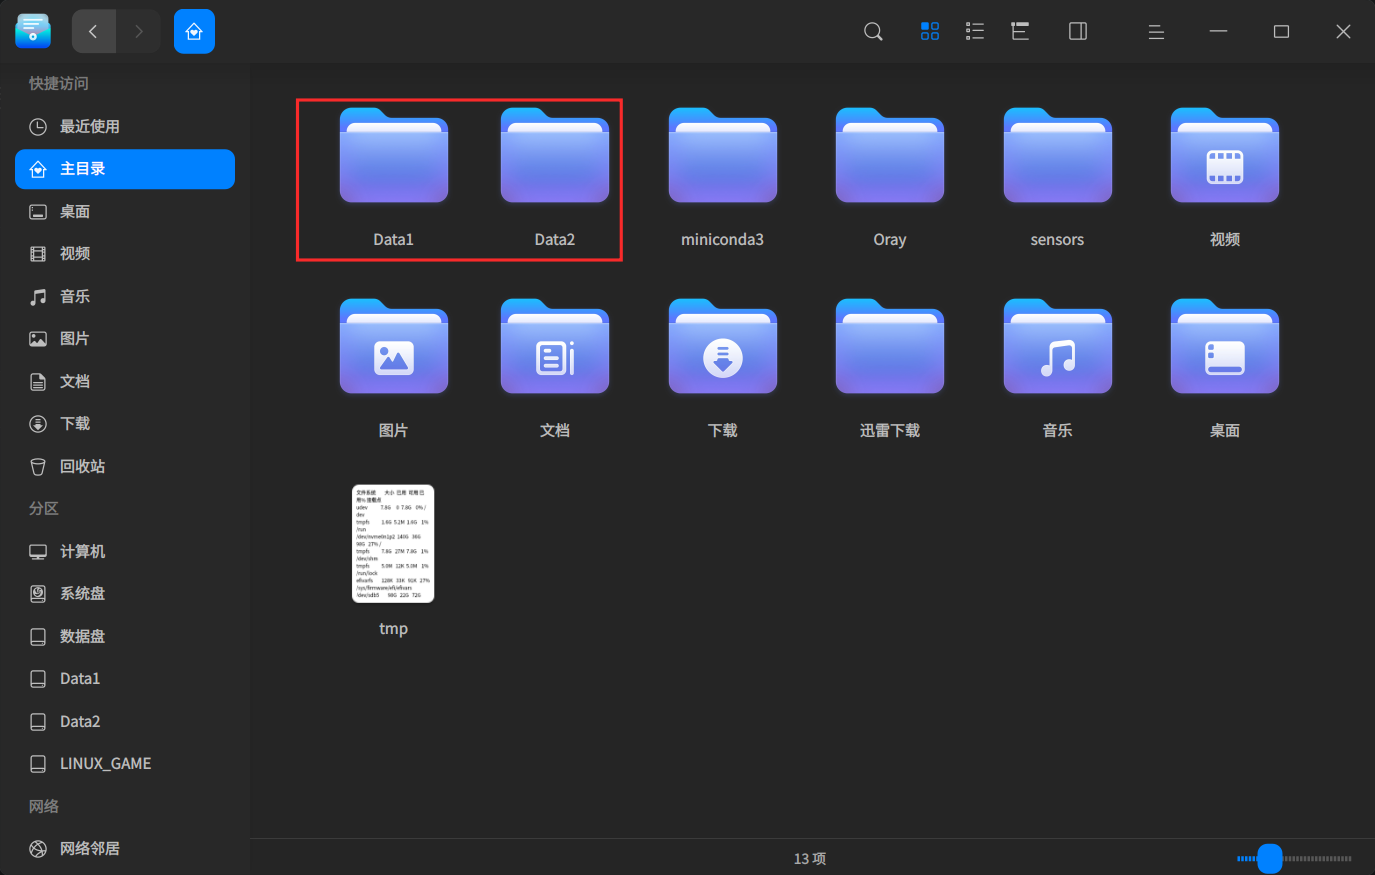Viewport: 1375px width, 875px height.
Task: Select the 桌面 folder in the main pane
Action: (1225, 346)
